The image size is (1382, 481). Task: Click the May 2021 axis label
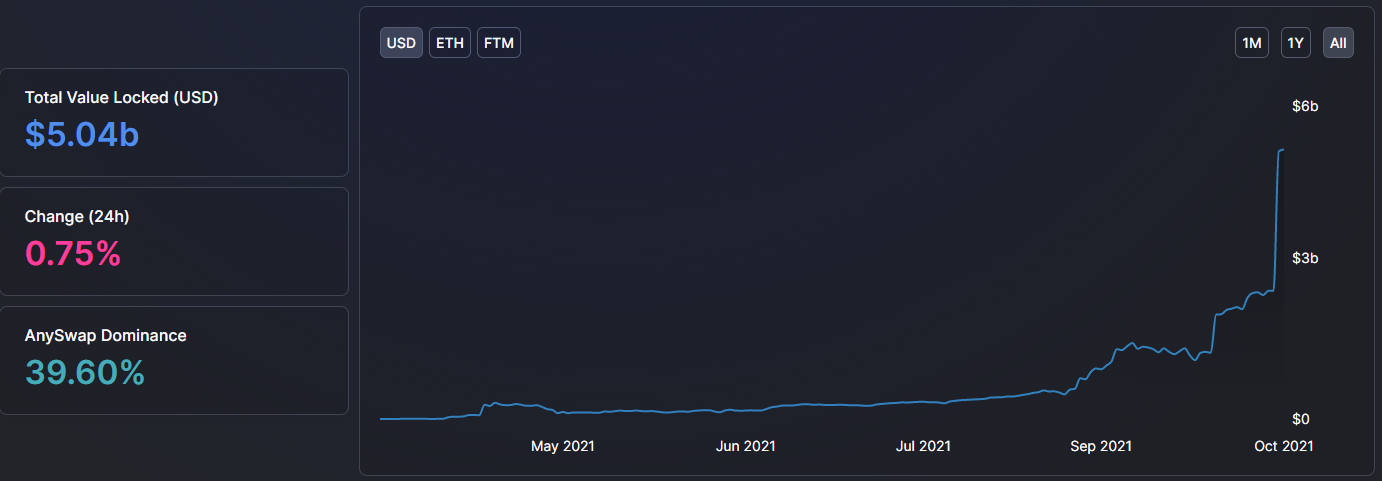click(x=562, y=446)
